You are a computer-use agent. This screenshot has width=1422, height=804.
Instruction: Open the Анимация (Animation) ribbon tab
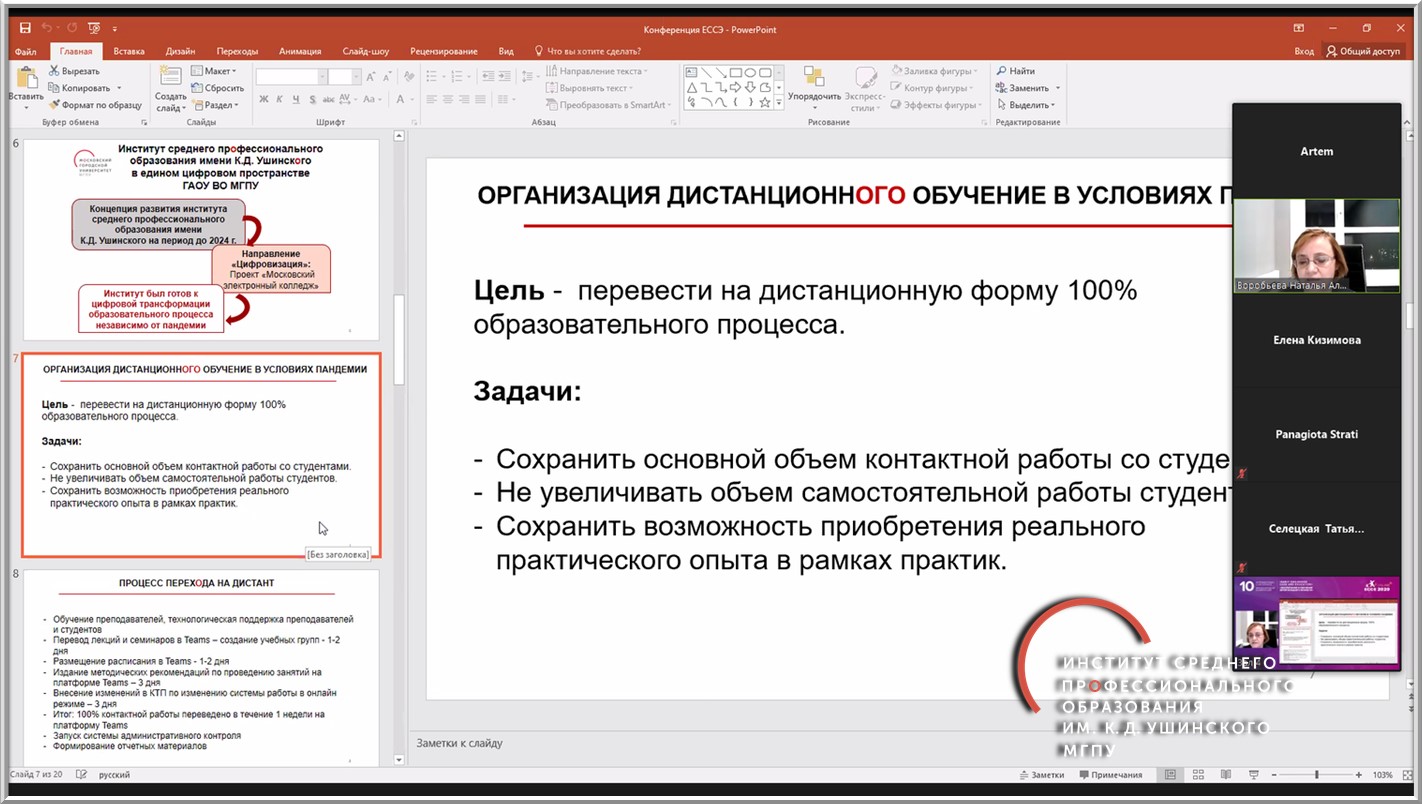(x=300, y=51)
